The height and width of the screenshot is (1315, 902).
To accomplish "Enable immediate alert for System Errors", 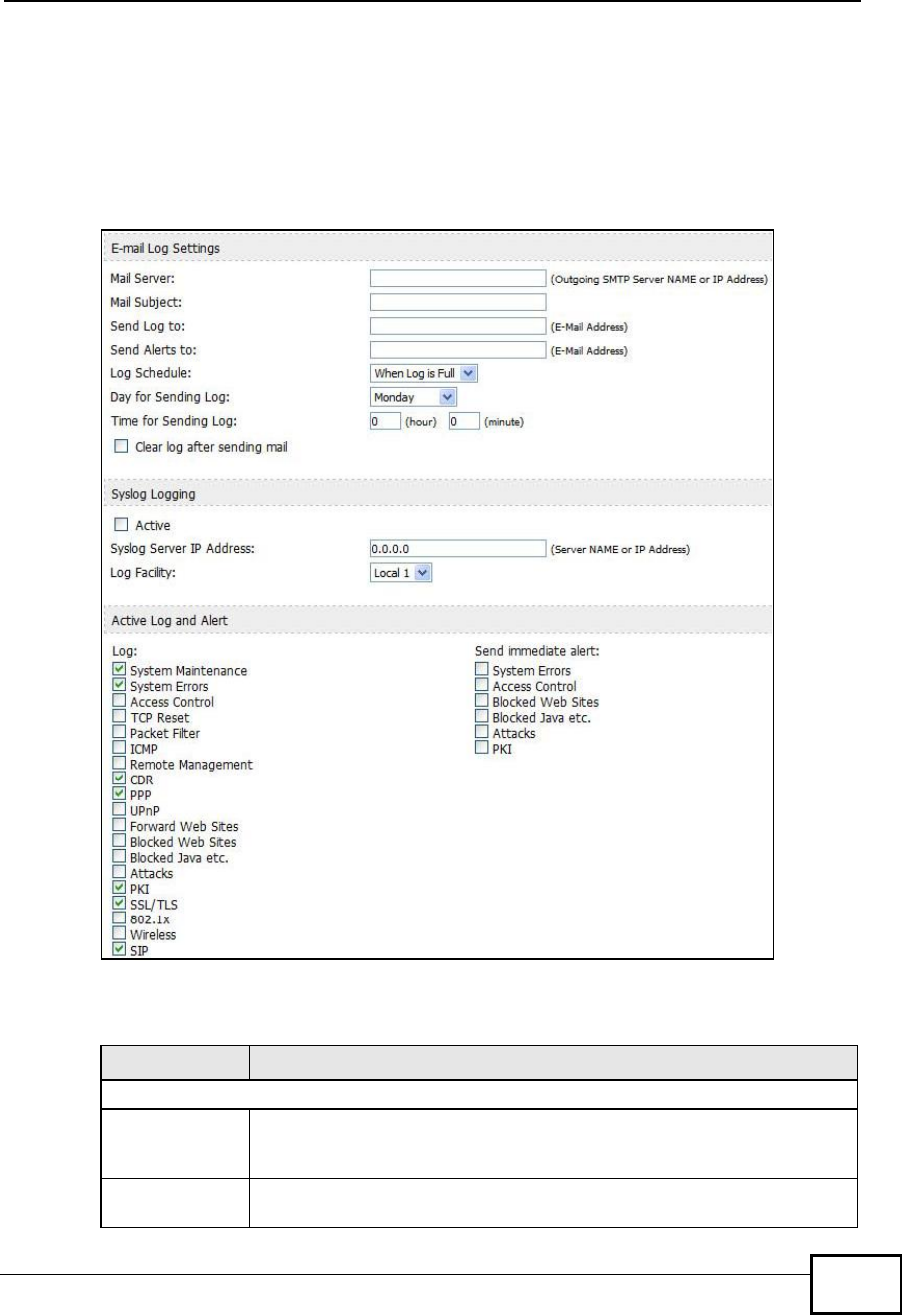I will pyautogui.click(x=482, y=670).
